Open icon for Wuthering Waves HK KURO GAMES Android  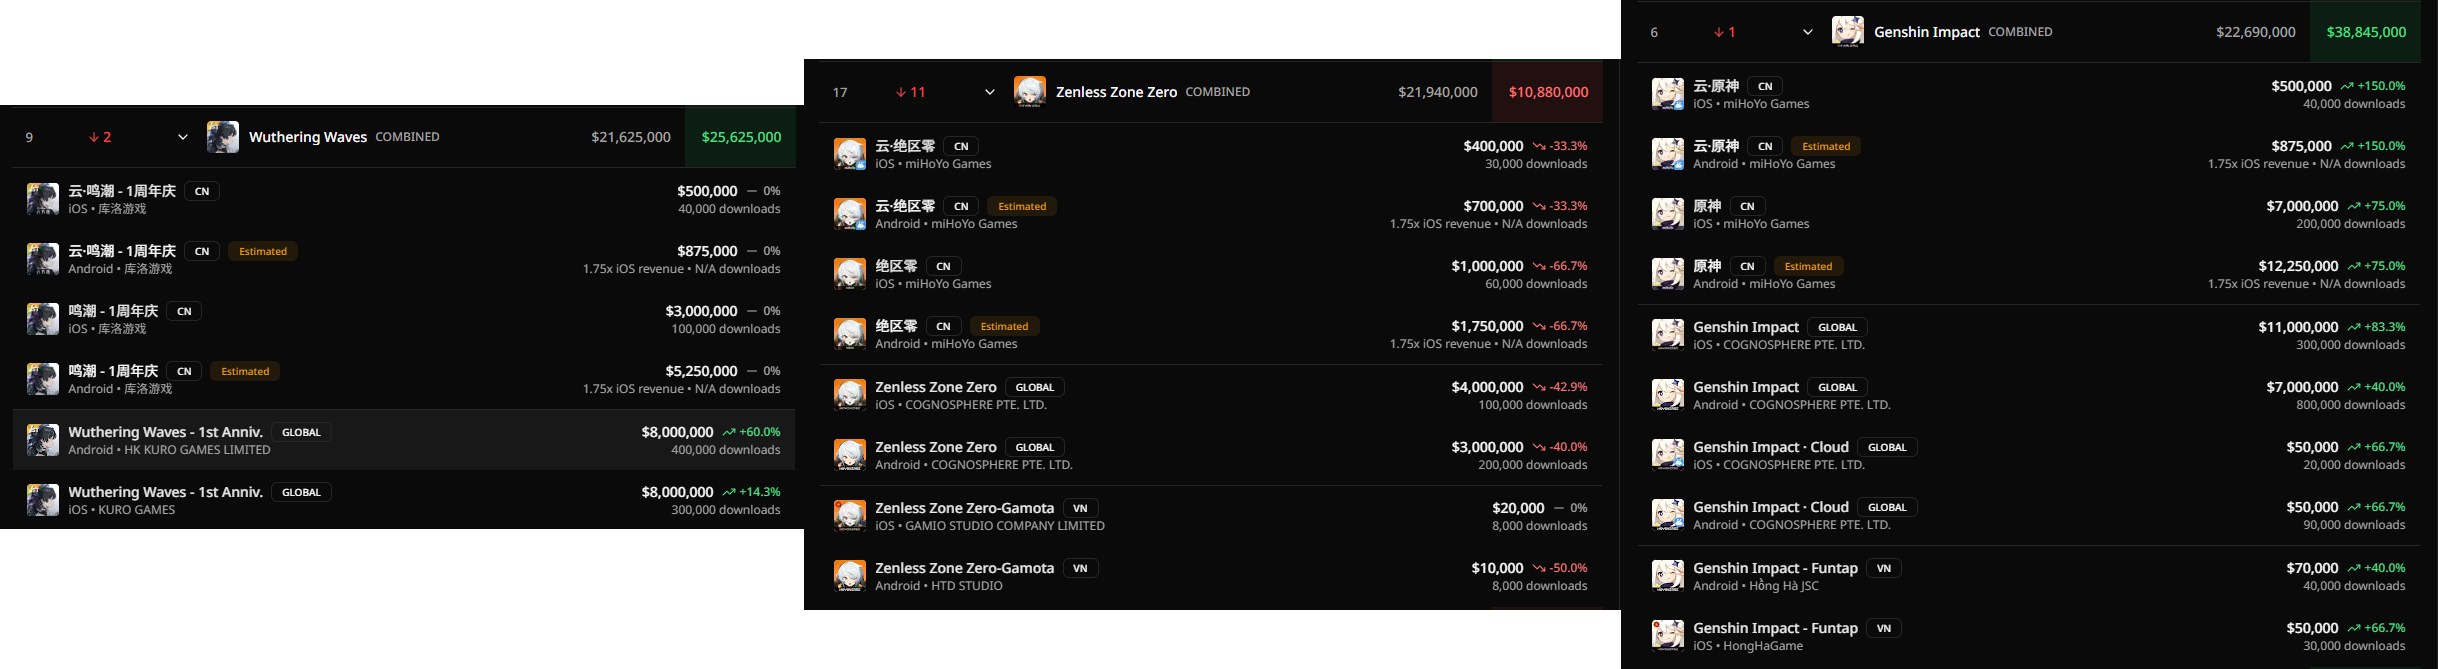point(43,440)
